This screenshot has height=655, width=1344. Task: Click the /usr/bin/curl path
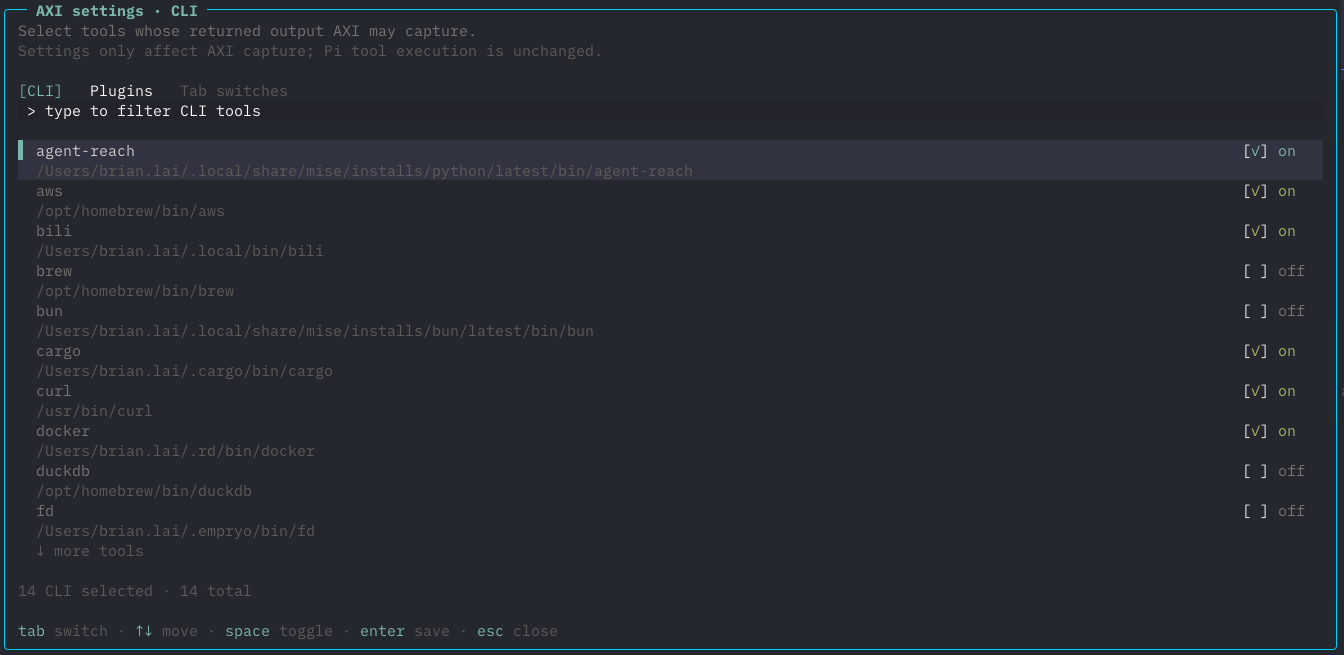coord(94,411)
